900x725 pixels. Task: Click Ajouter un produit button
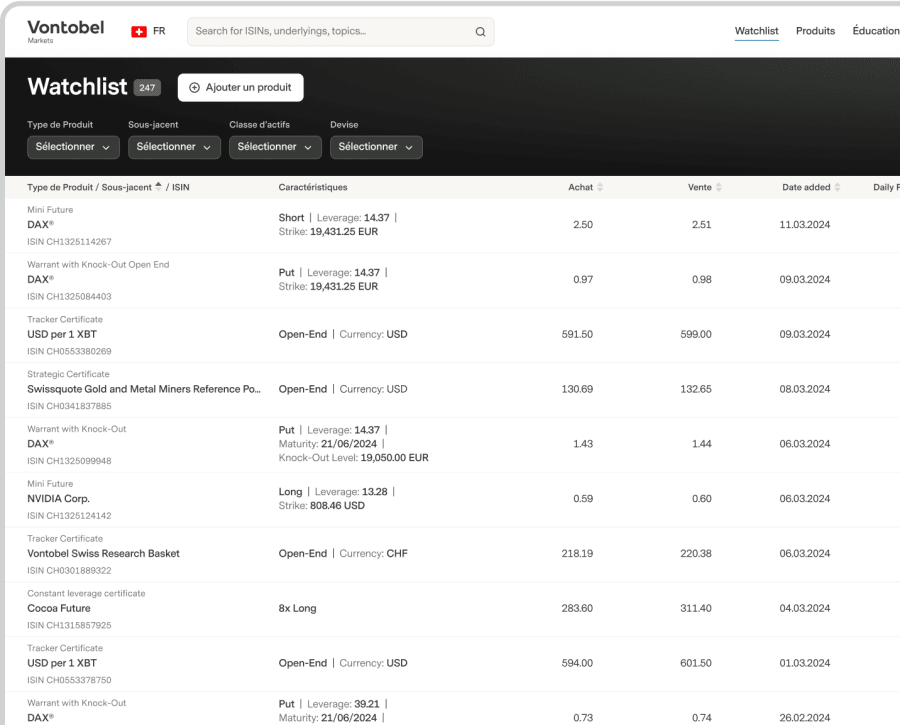coord(240,87)
